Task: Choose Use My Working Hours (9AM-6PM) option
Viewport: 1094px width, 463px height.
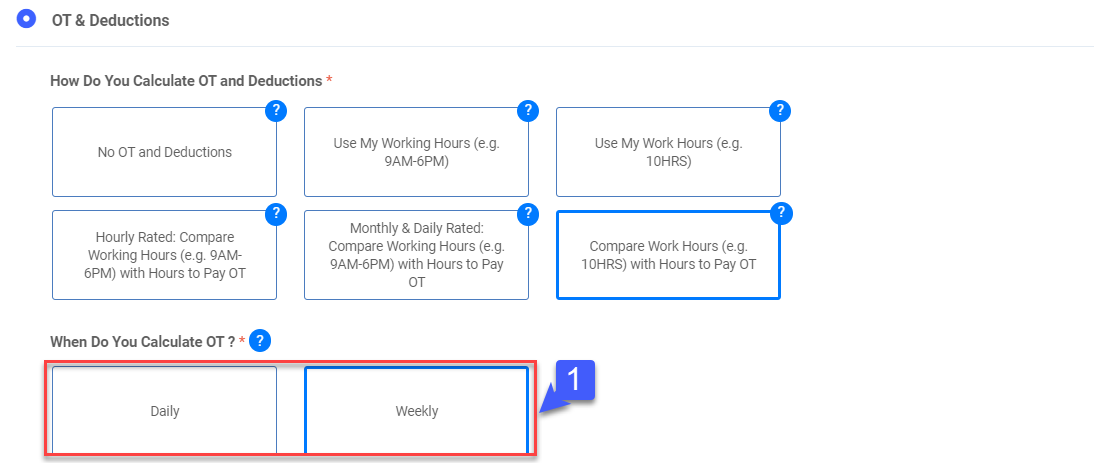Action: click(x=416, y=153)
